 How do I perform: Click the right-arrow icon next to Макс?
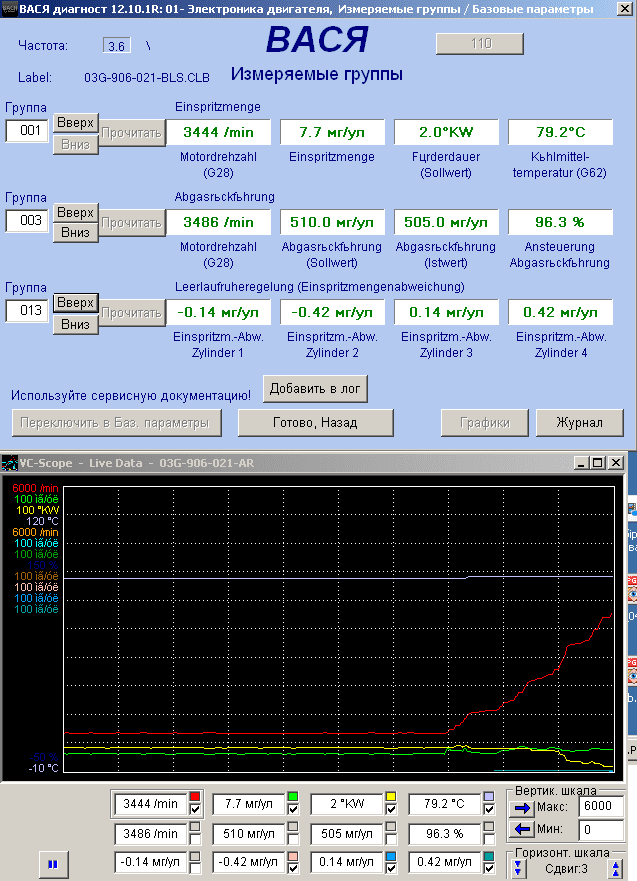[x=522, y=806]
